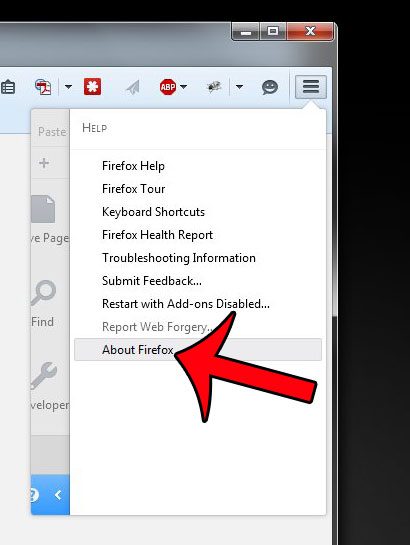The width and height of the screenshot is (410, 545).
Task: Click the Find magnifier icon
Action: click(x=43, y=293)
